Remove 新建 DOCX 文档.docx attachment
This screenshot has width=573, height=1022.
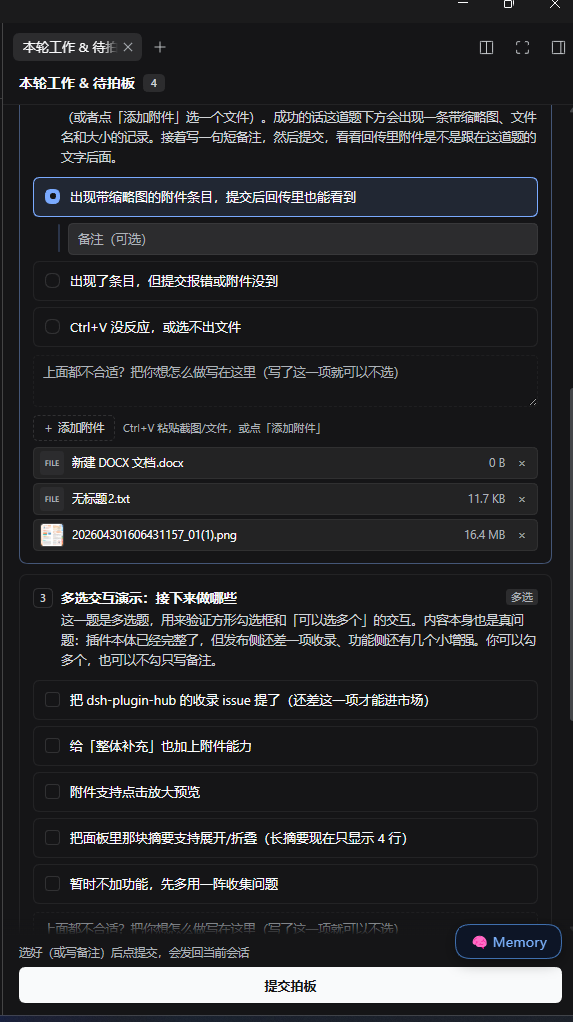(x=522, y=463)
